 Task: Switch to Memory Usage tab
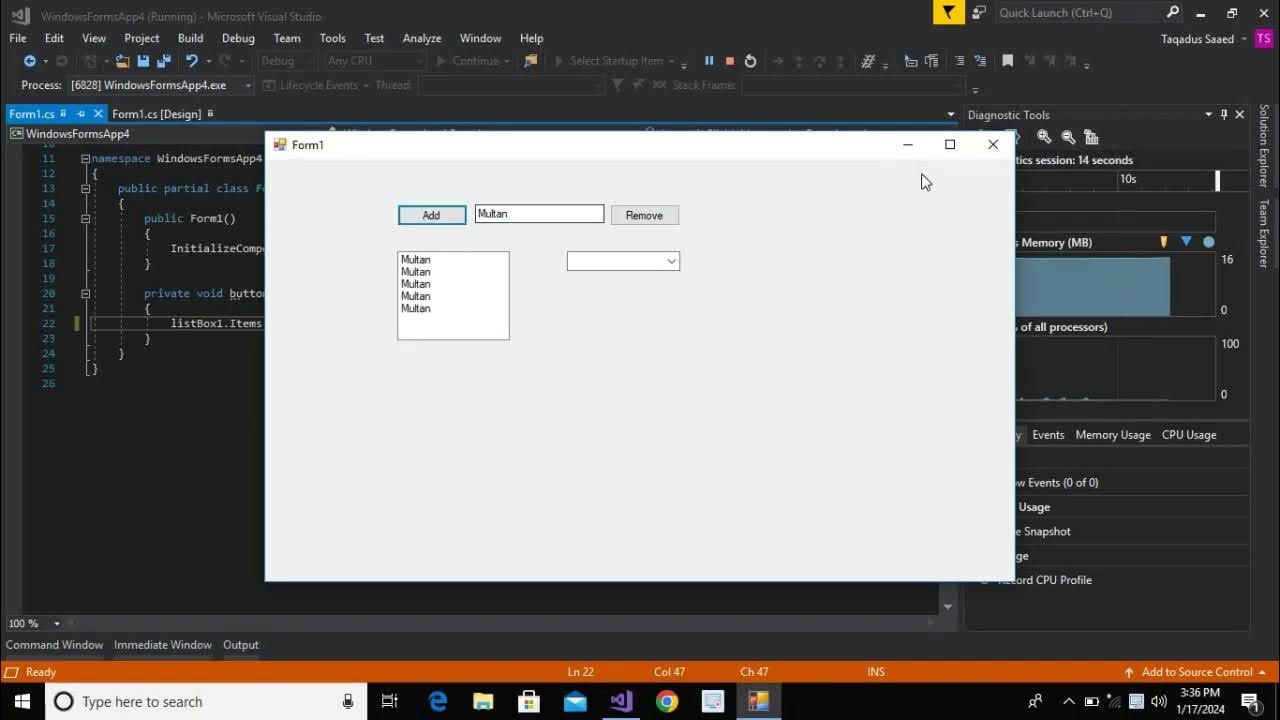[x=1113, y=435]
